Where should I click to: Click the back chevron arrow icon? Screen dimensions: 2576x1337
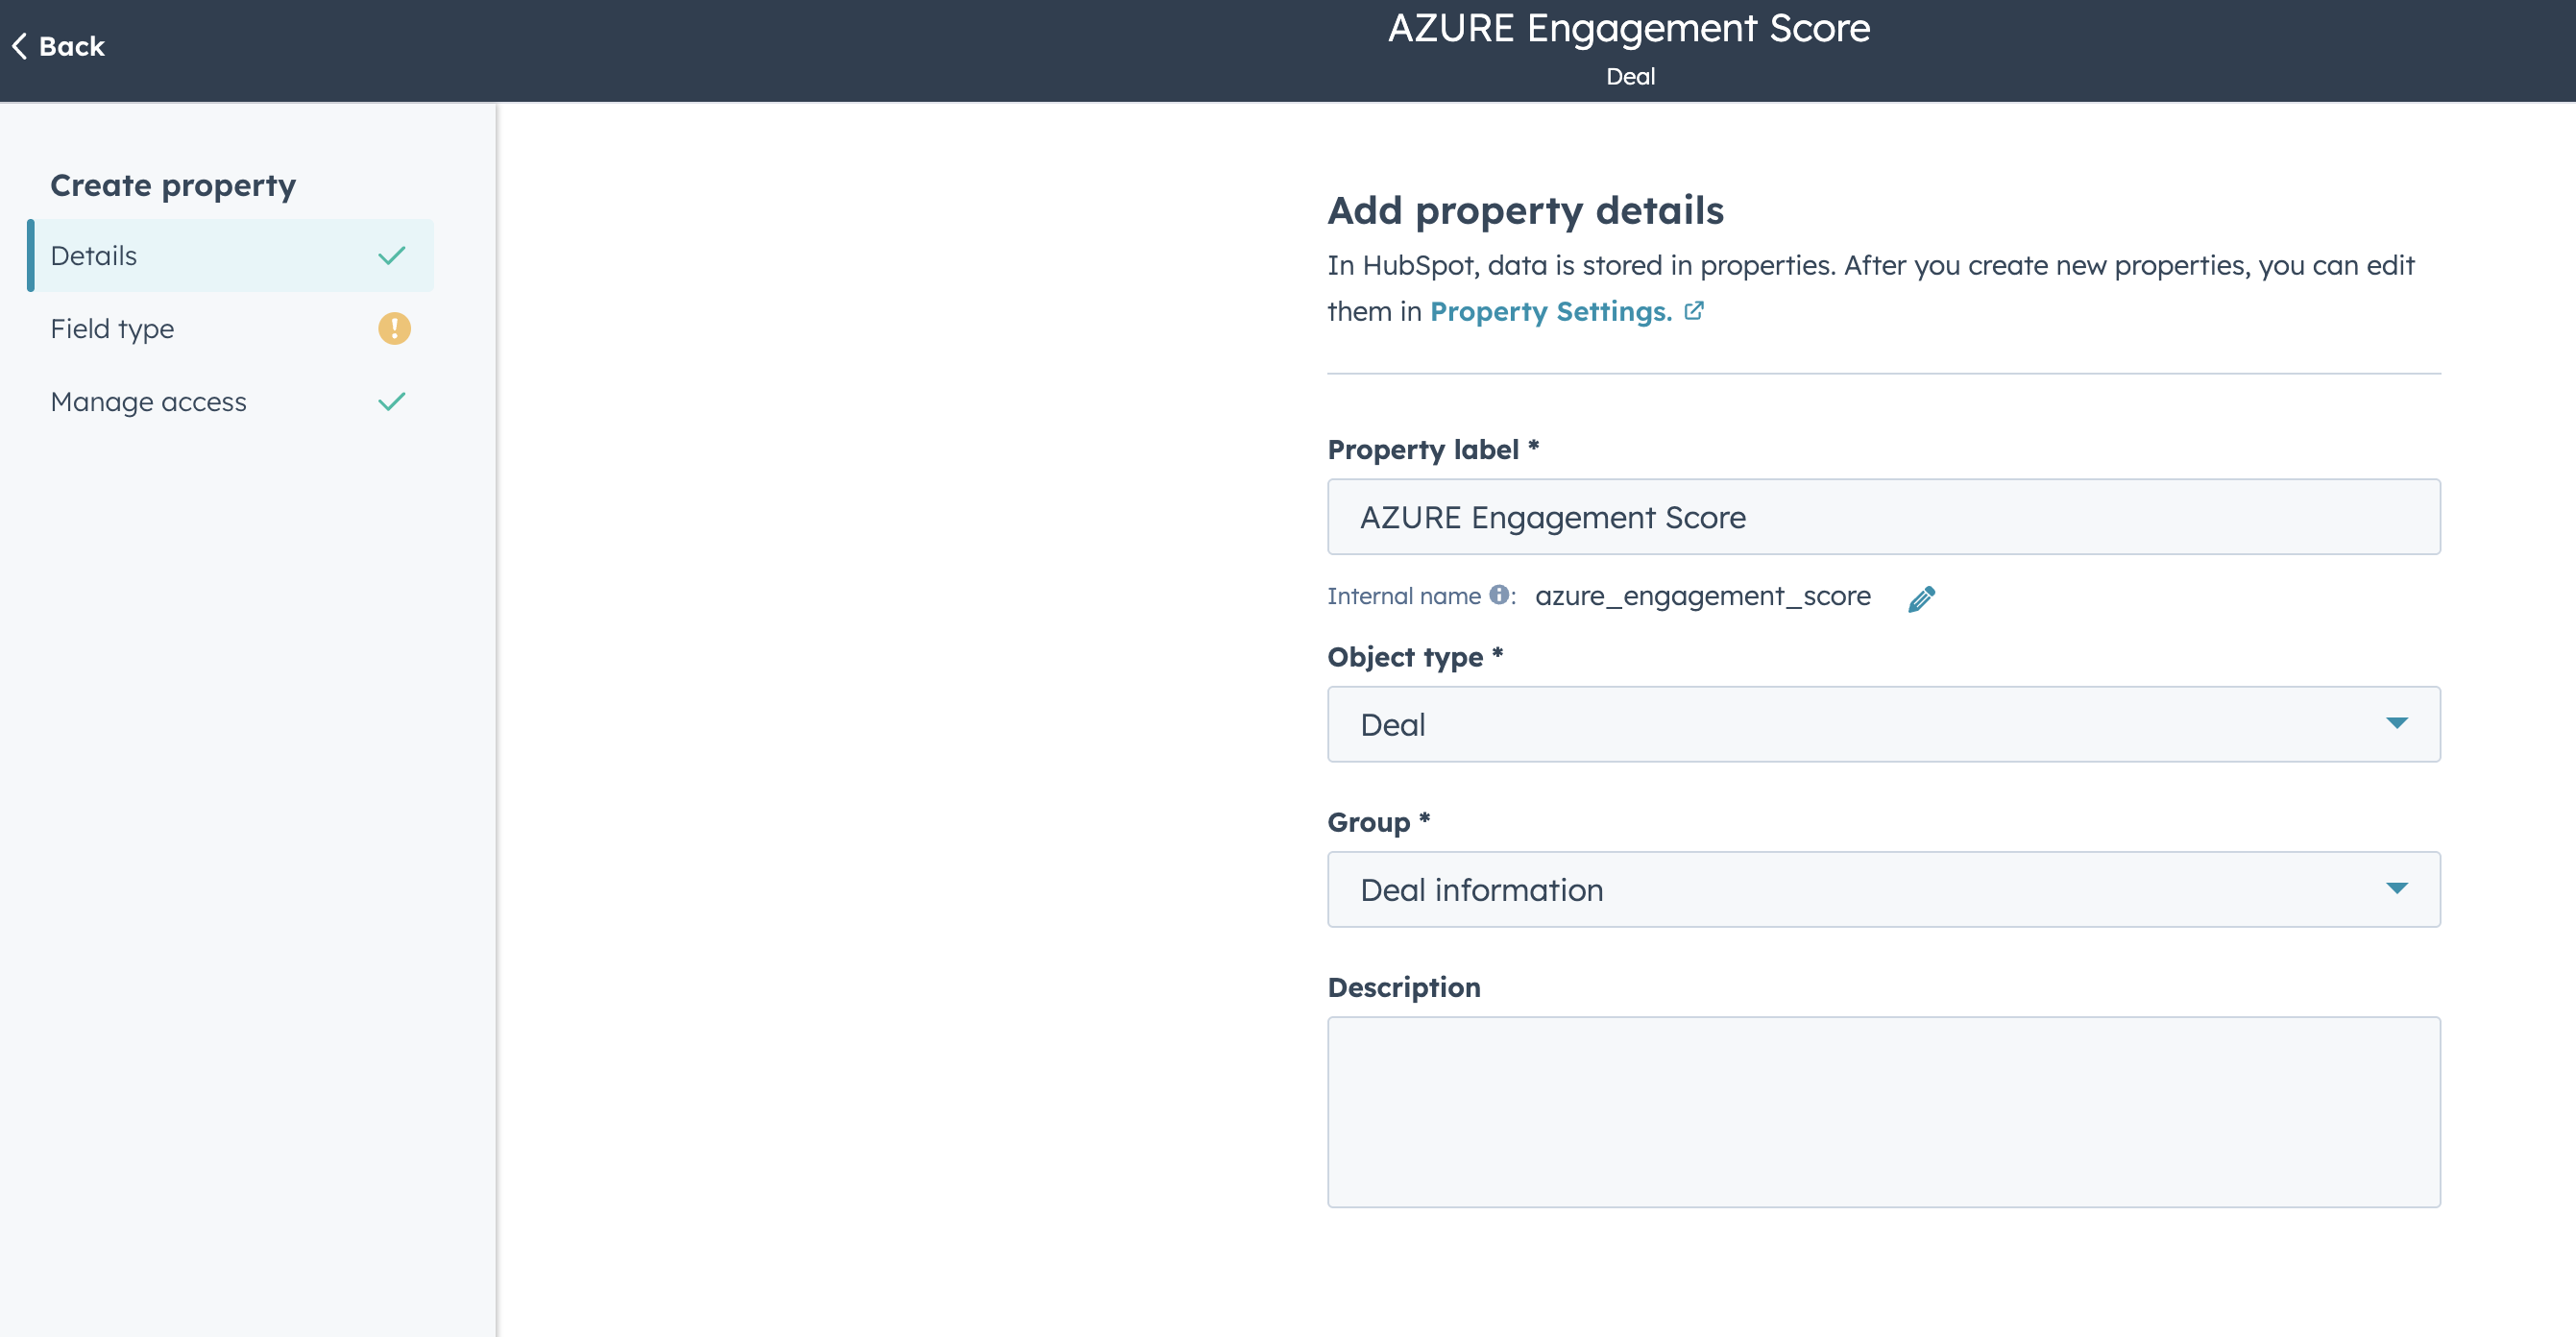pos(19,46)
